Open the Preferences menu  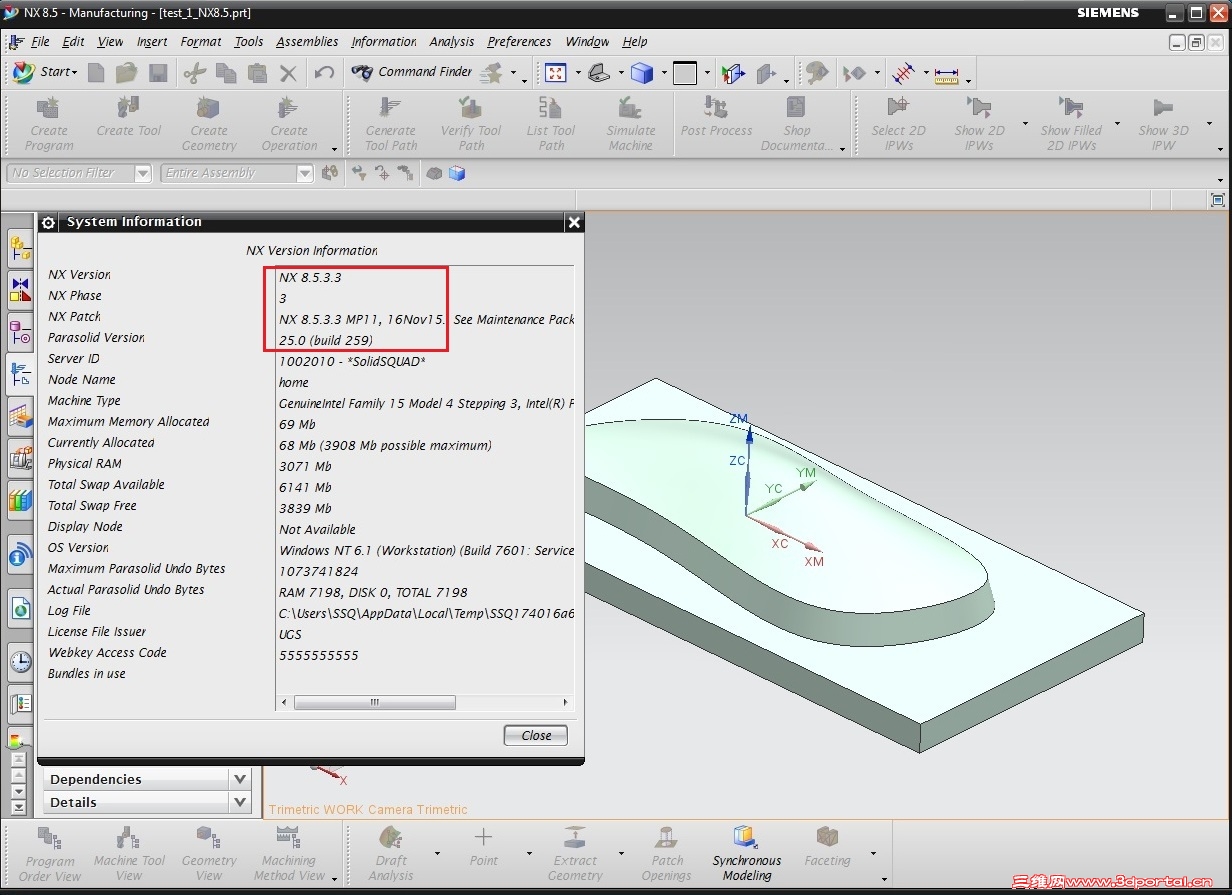(519, 42)
